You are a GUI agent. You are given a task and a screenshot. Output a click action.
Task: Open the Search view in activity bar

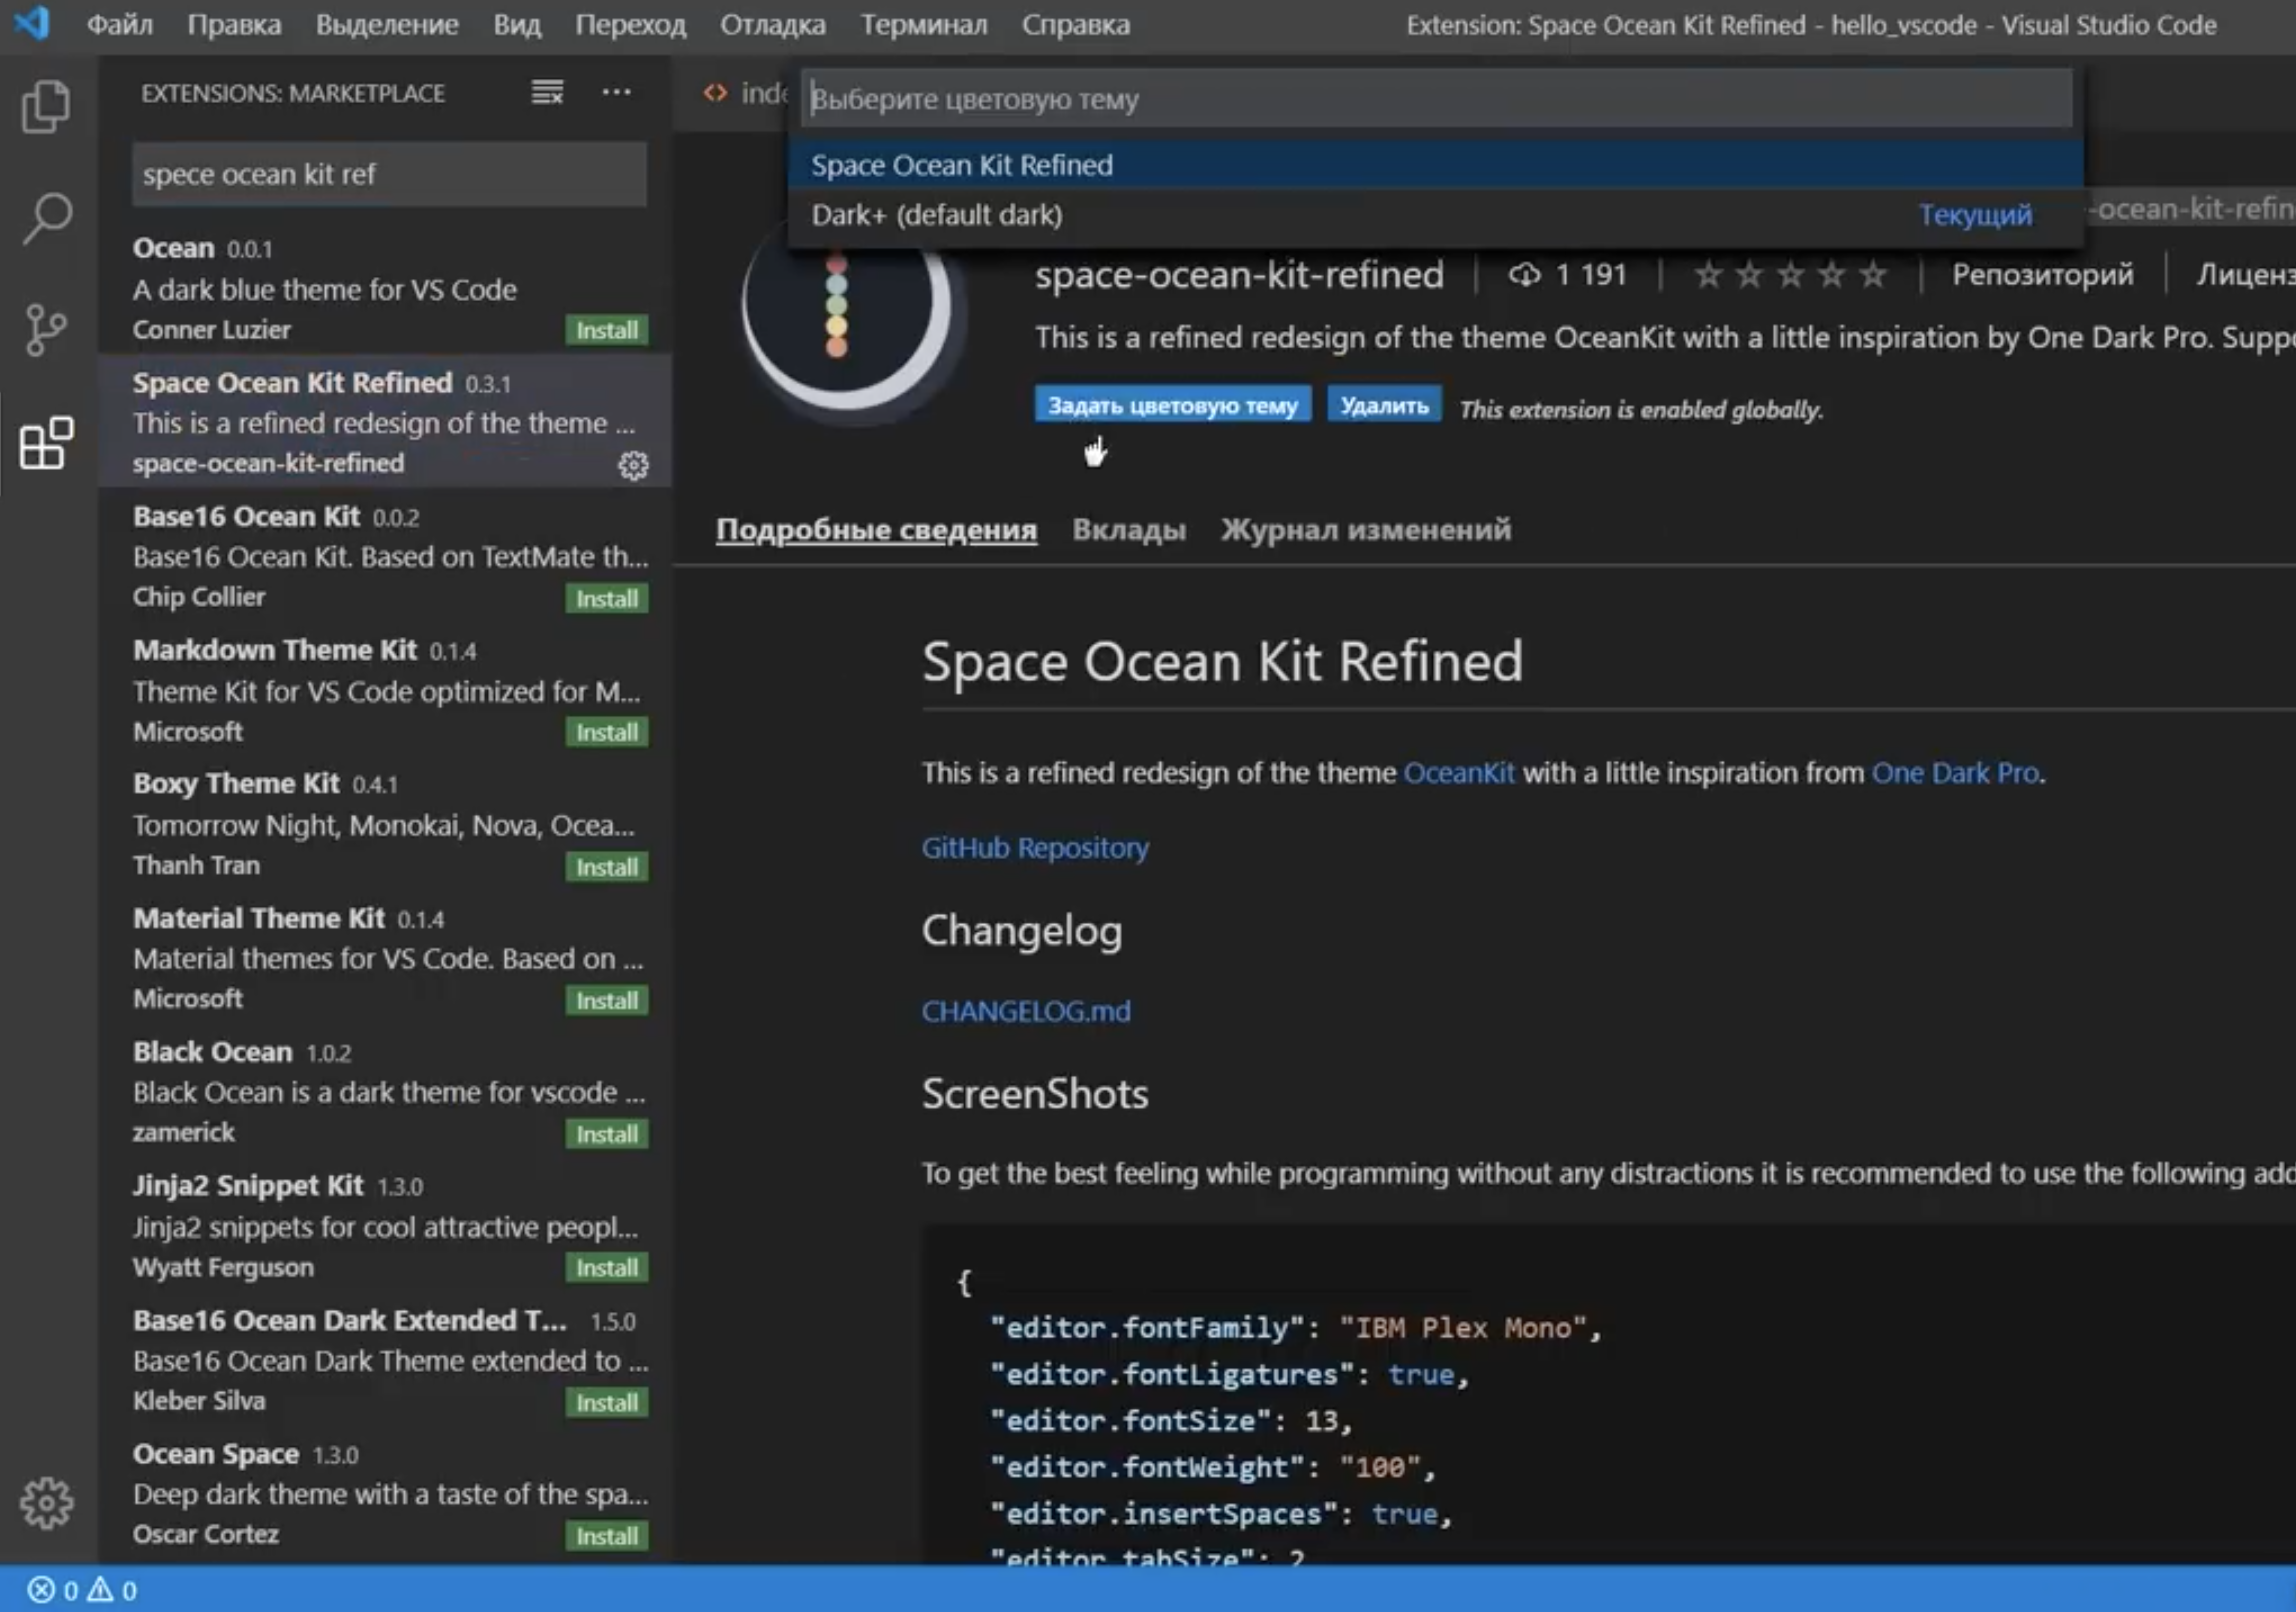coord(46,218)
